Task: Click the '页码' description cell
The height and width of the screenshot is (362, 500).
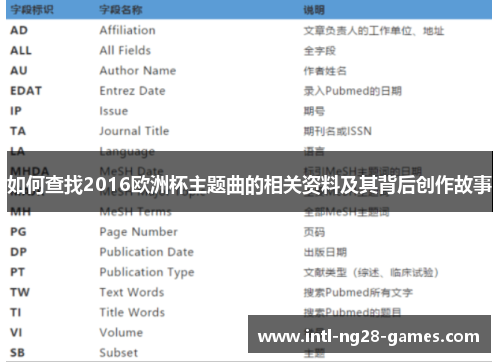Action: (314, 232)
